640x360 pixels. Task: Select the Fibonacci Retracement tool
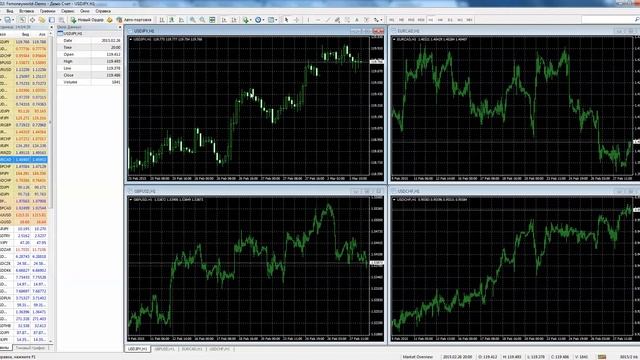347,20
